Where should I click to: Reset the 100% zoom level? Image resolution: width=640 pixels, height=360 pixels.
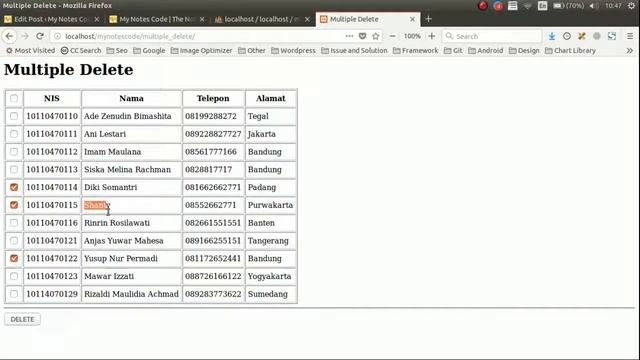(x=412, y=36)
